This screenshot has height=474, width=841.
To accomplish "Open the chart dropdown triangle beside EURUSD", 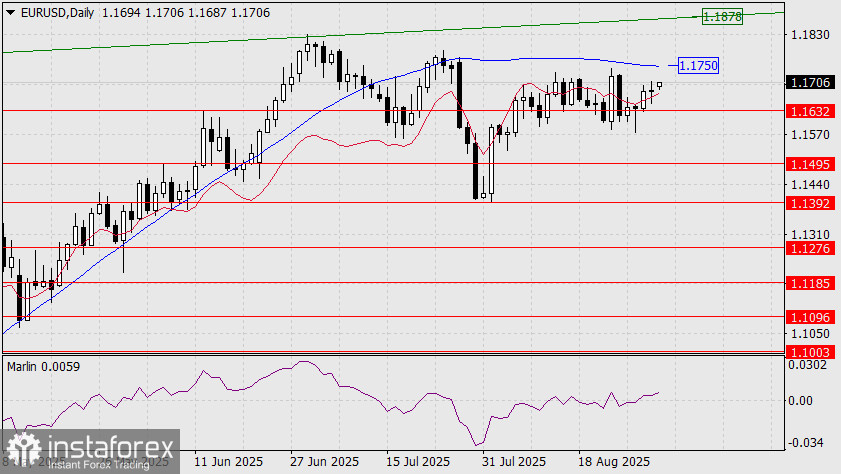I will (x=10, y=13).
